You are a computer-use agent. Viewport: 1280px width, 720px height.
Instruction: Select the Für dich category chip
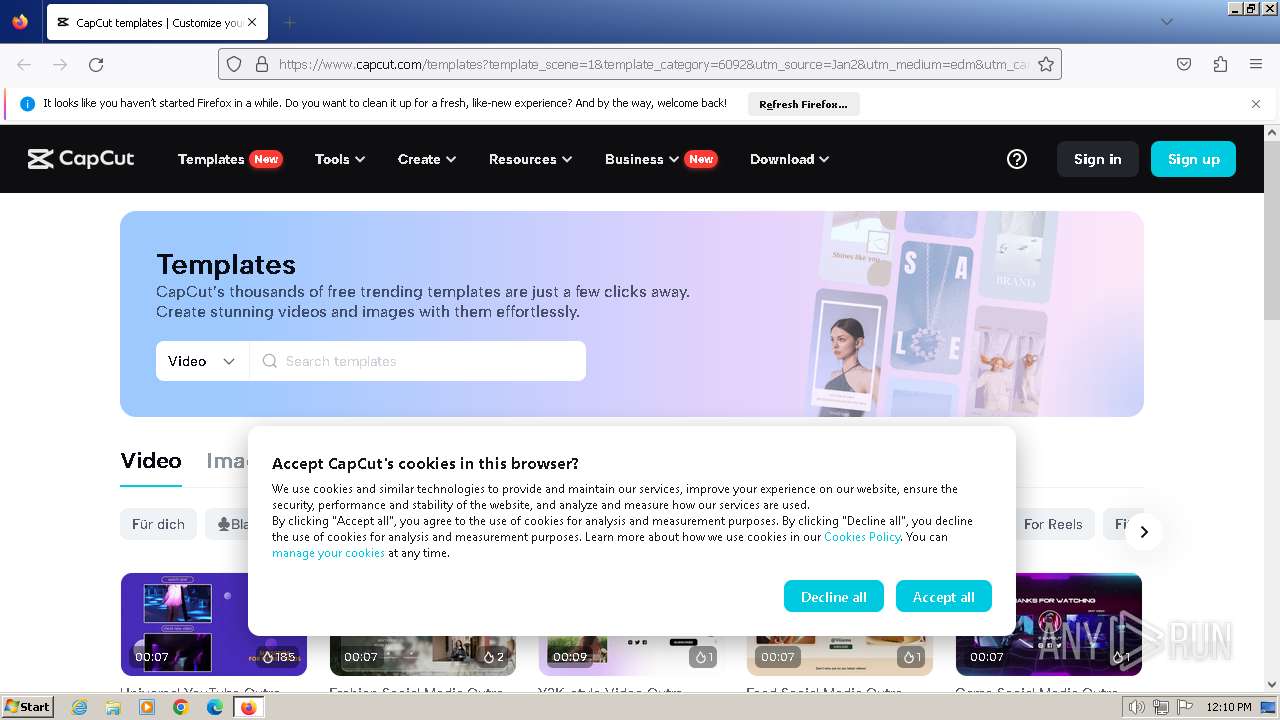(158, 524)
